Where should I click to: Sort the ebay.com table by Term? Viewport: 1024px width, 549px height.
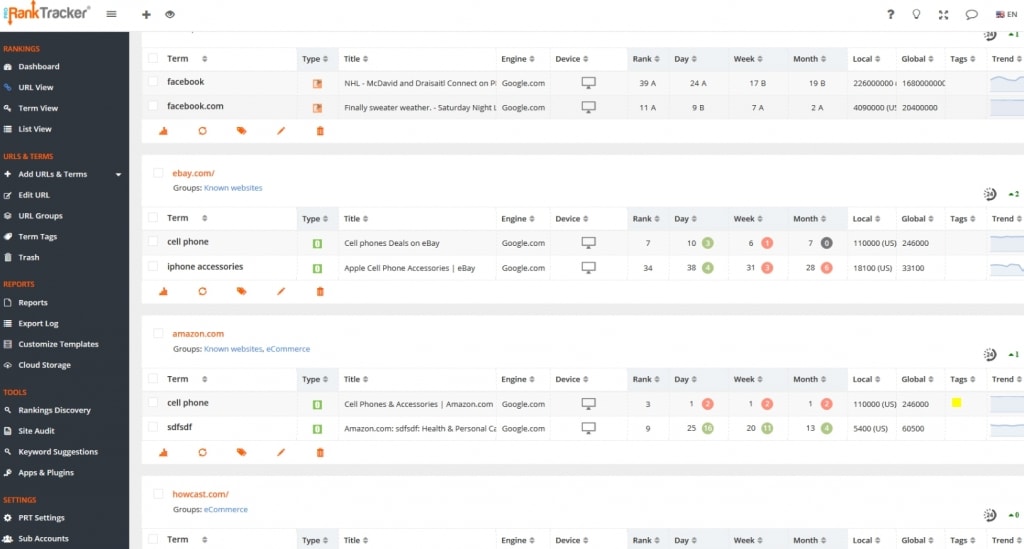coord(187,218)
